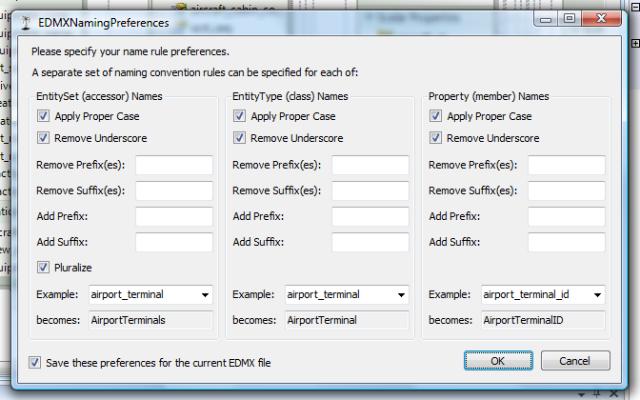Open EntityType Example dropdown

click(401, 295)
